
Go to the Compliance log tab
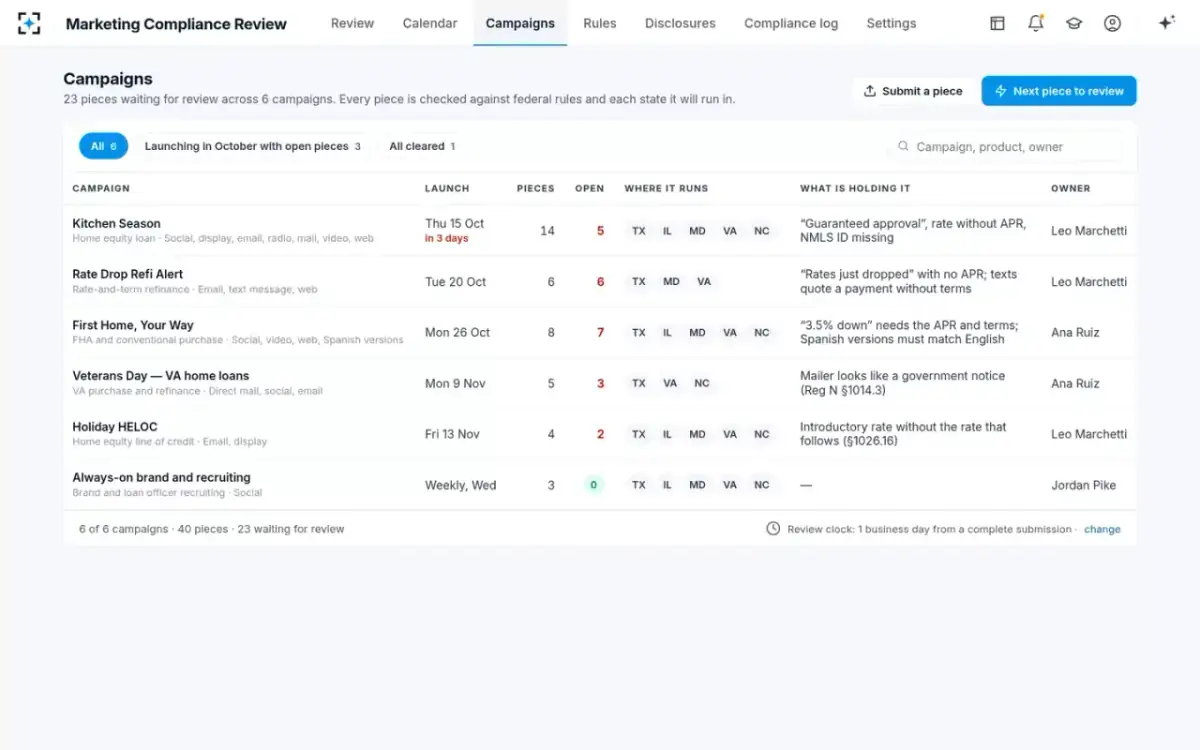(791, 23)
